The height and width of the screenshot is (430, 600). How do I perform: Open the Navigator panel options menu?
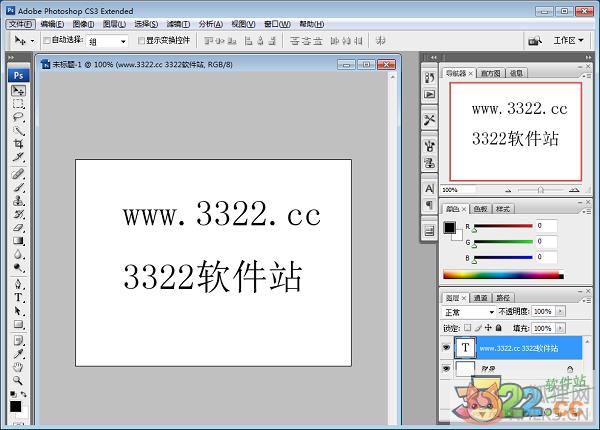point(586,76)
